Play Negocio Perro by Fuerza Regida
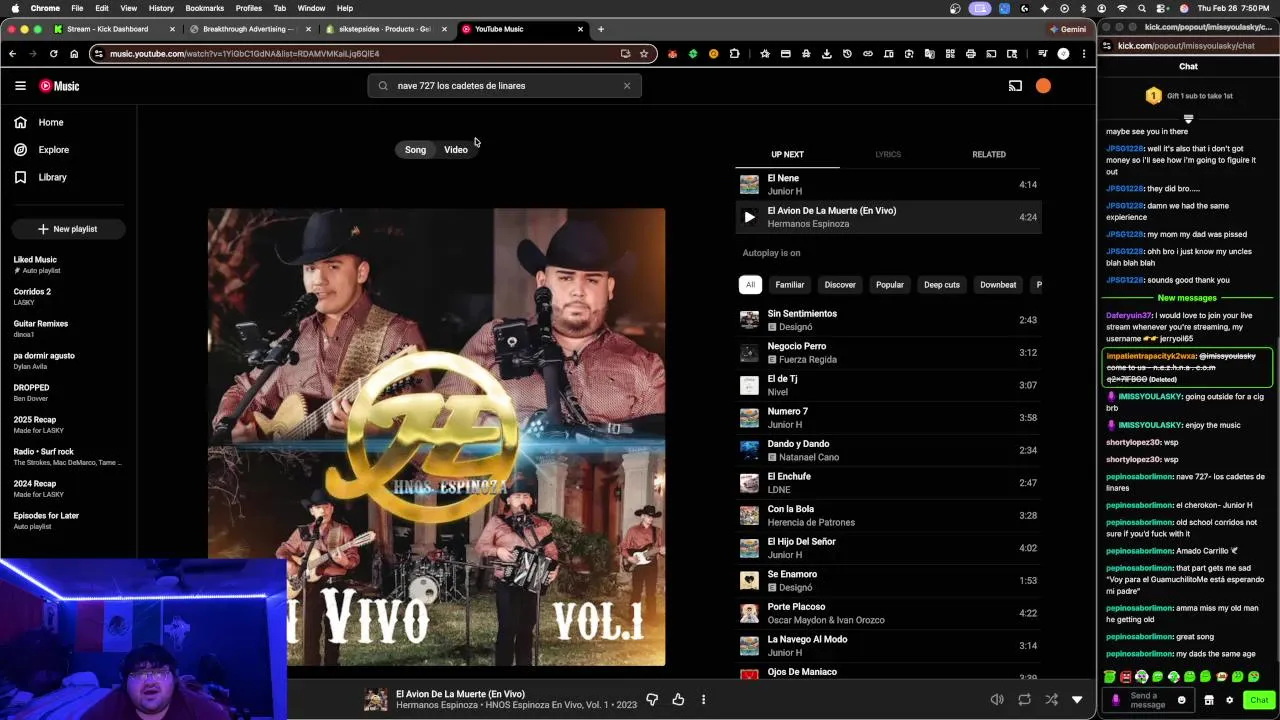This screenshot has height=720, width=1280. coord(888,353)
